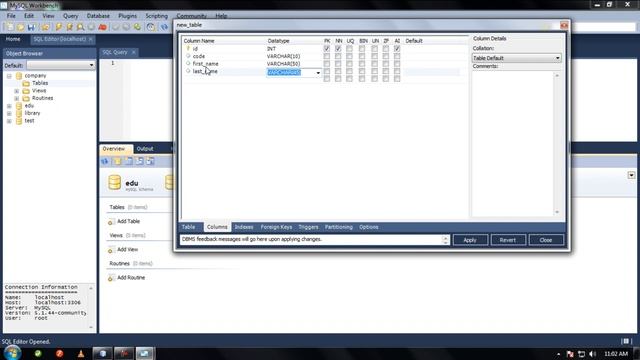640x360 pixels.
Task: Toggle the PK checkbox for the id row
Action: 327,49
